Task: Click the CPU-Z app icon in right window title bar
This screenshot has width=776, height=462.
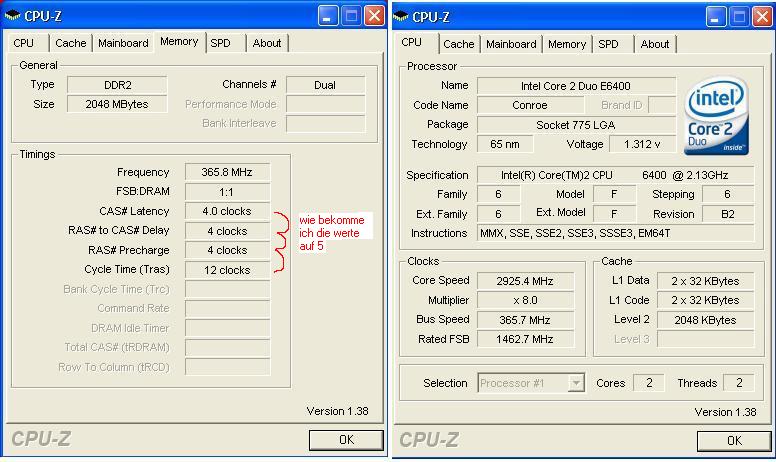Action: tap(400, 16)
